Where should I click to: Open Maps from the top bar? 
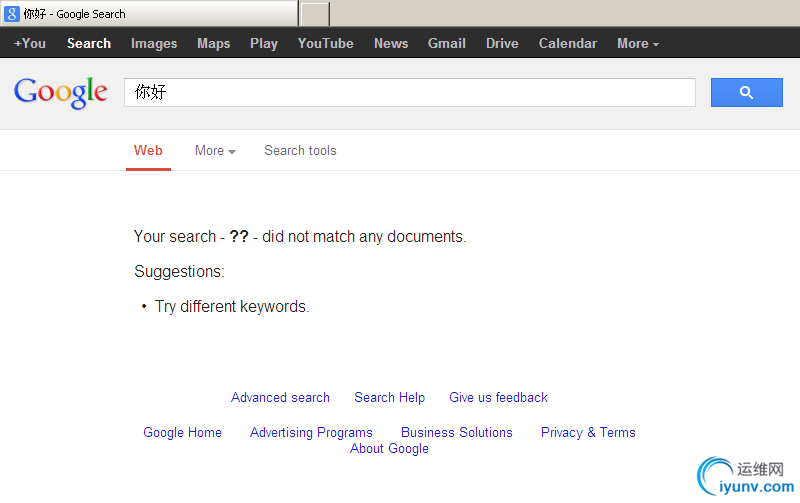point(213,43)
